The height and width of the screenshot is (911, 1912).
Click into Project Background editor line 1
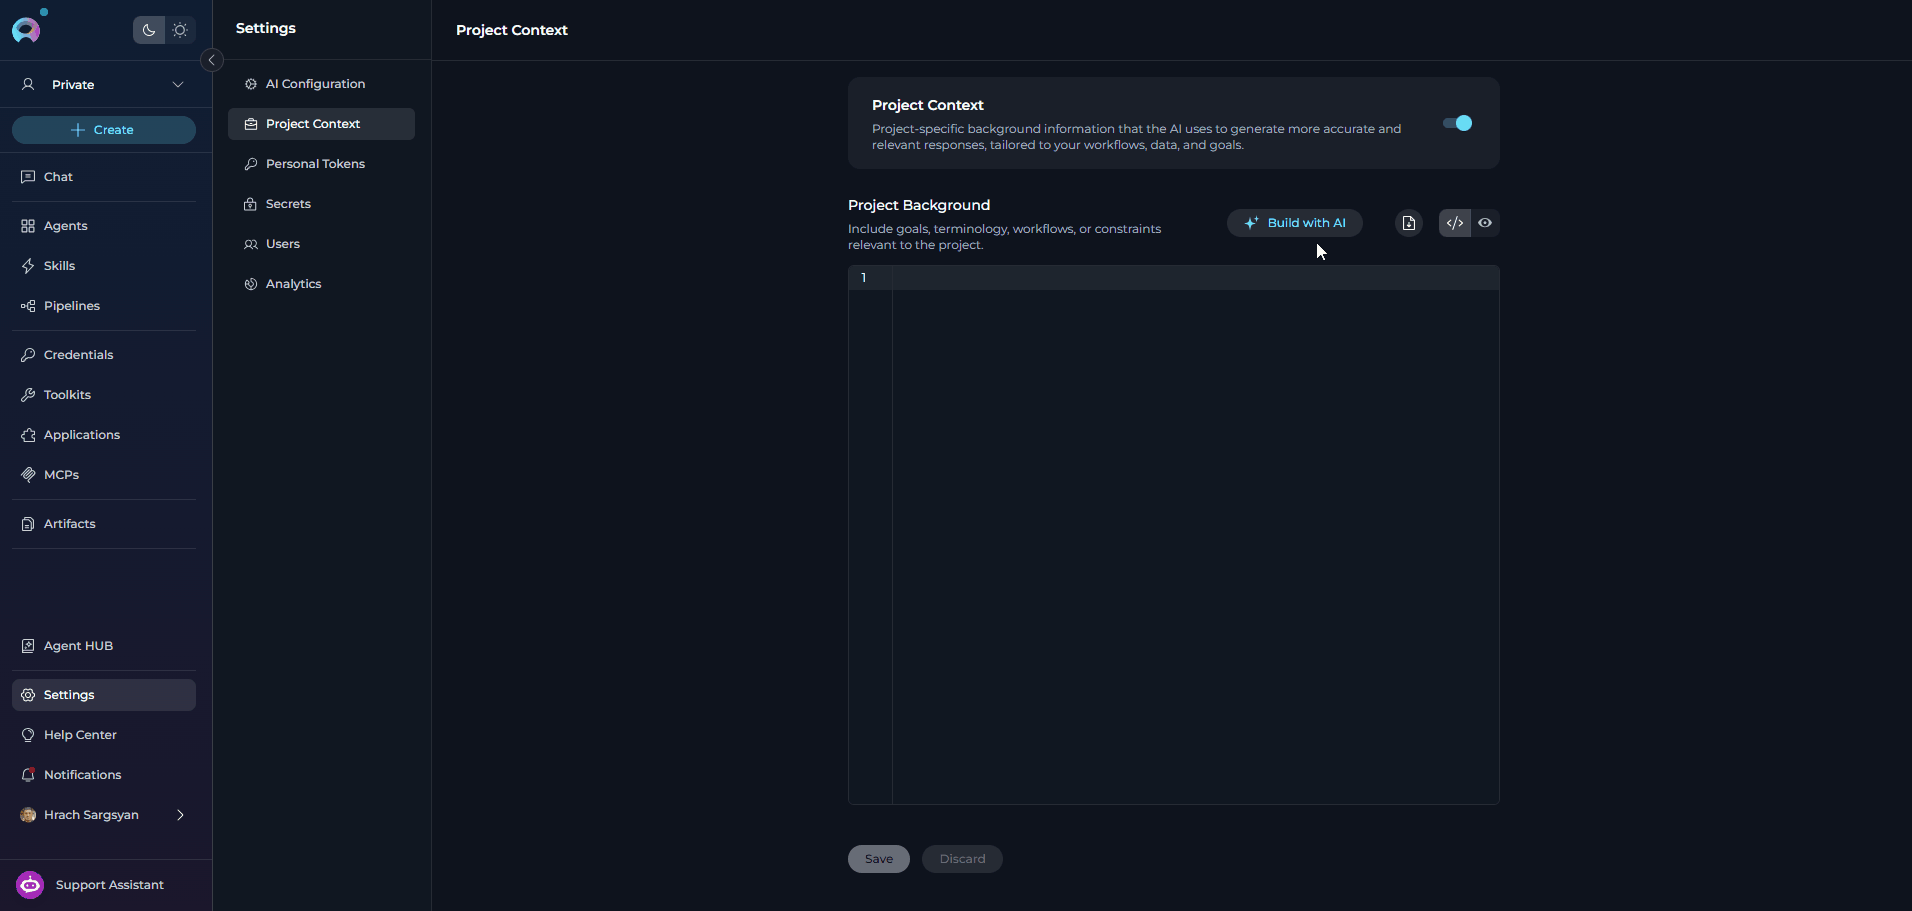[x=1195, y=278]
